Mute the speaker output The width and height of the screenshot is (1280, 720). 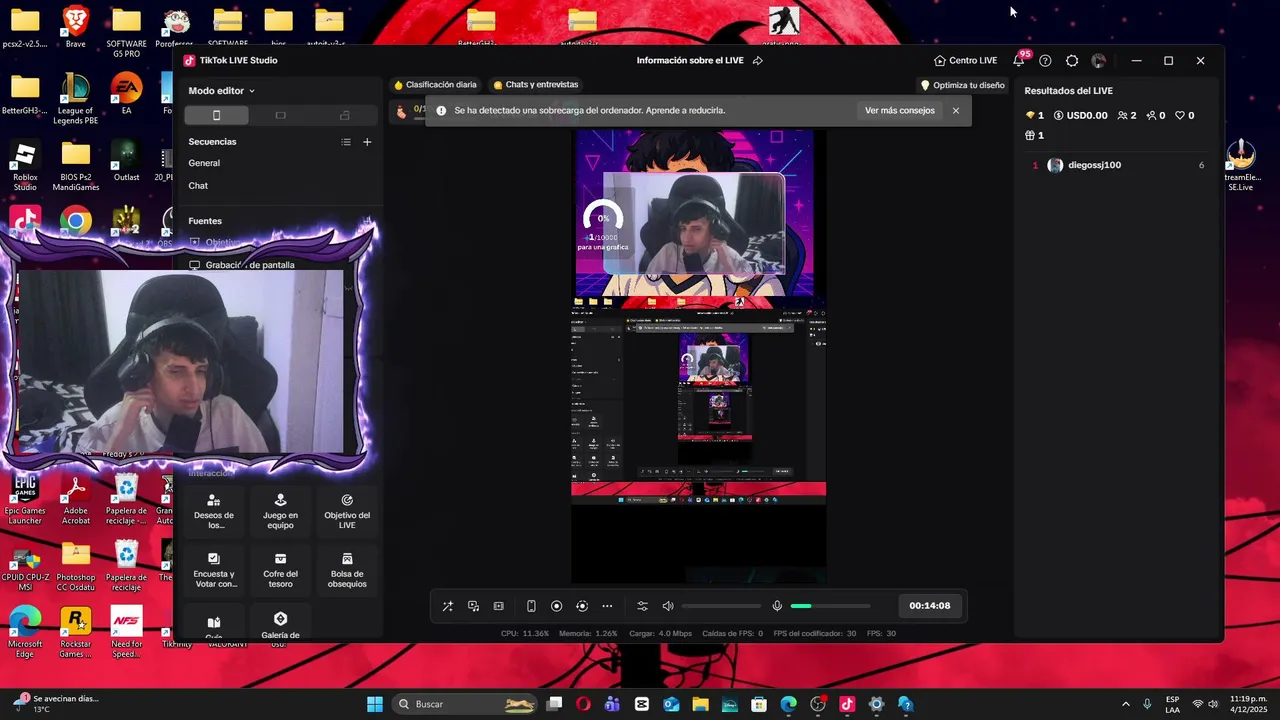(668, 606)
